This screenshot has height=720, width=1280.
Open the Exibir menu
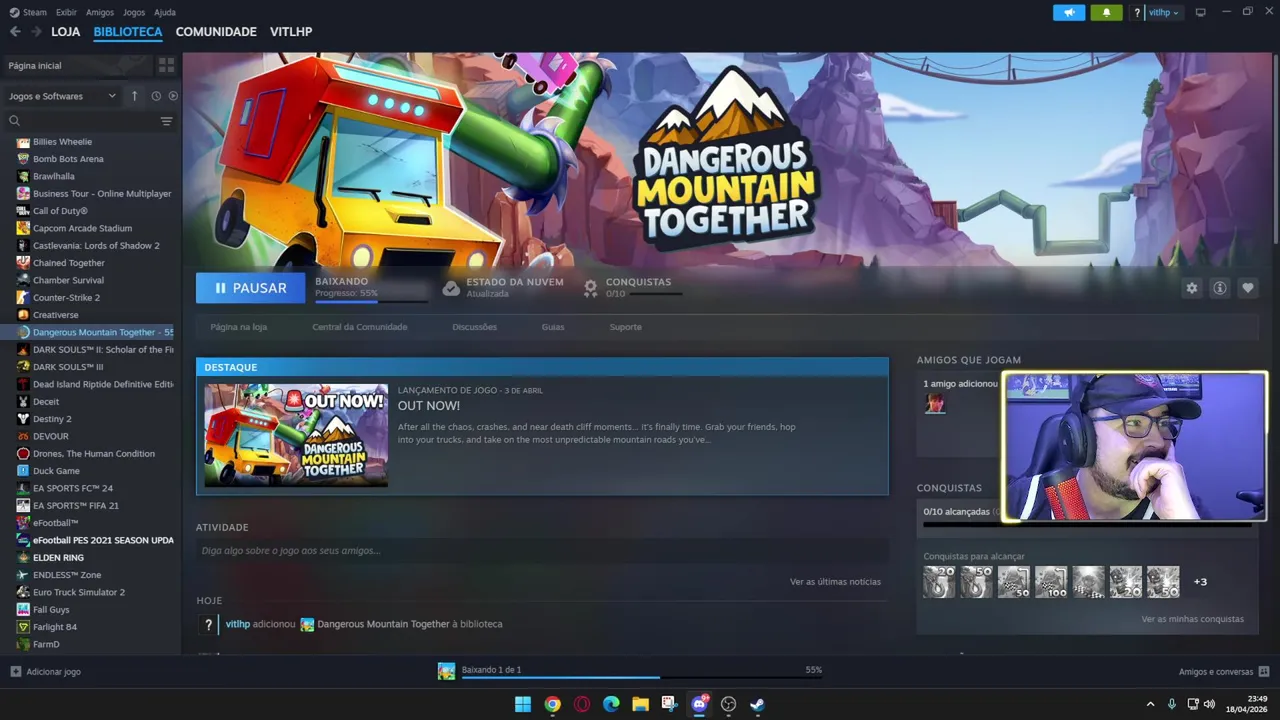(x=66, y=12)
